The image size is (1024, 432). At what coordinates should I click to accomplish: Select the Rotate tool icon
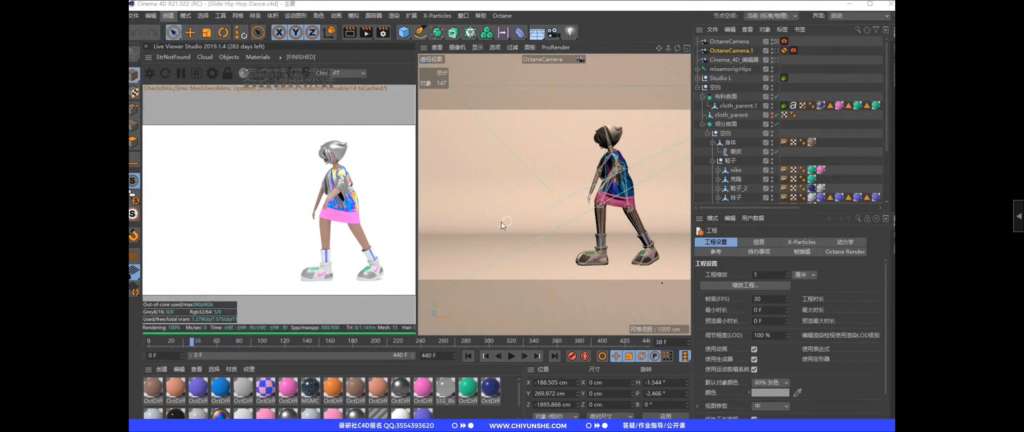(x=224, y=33)
